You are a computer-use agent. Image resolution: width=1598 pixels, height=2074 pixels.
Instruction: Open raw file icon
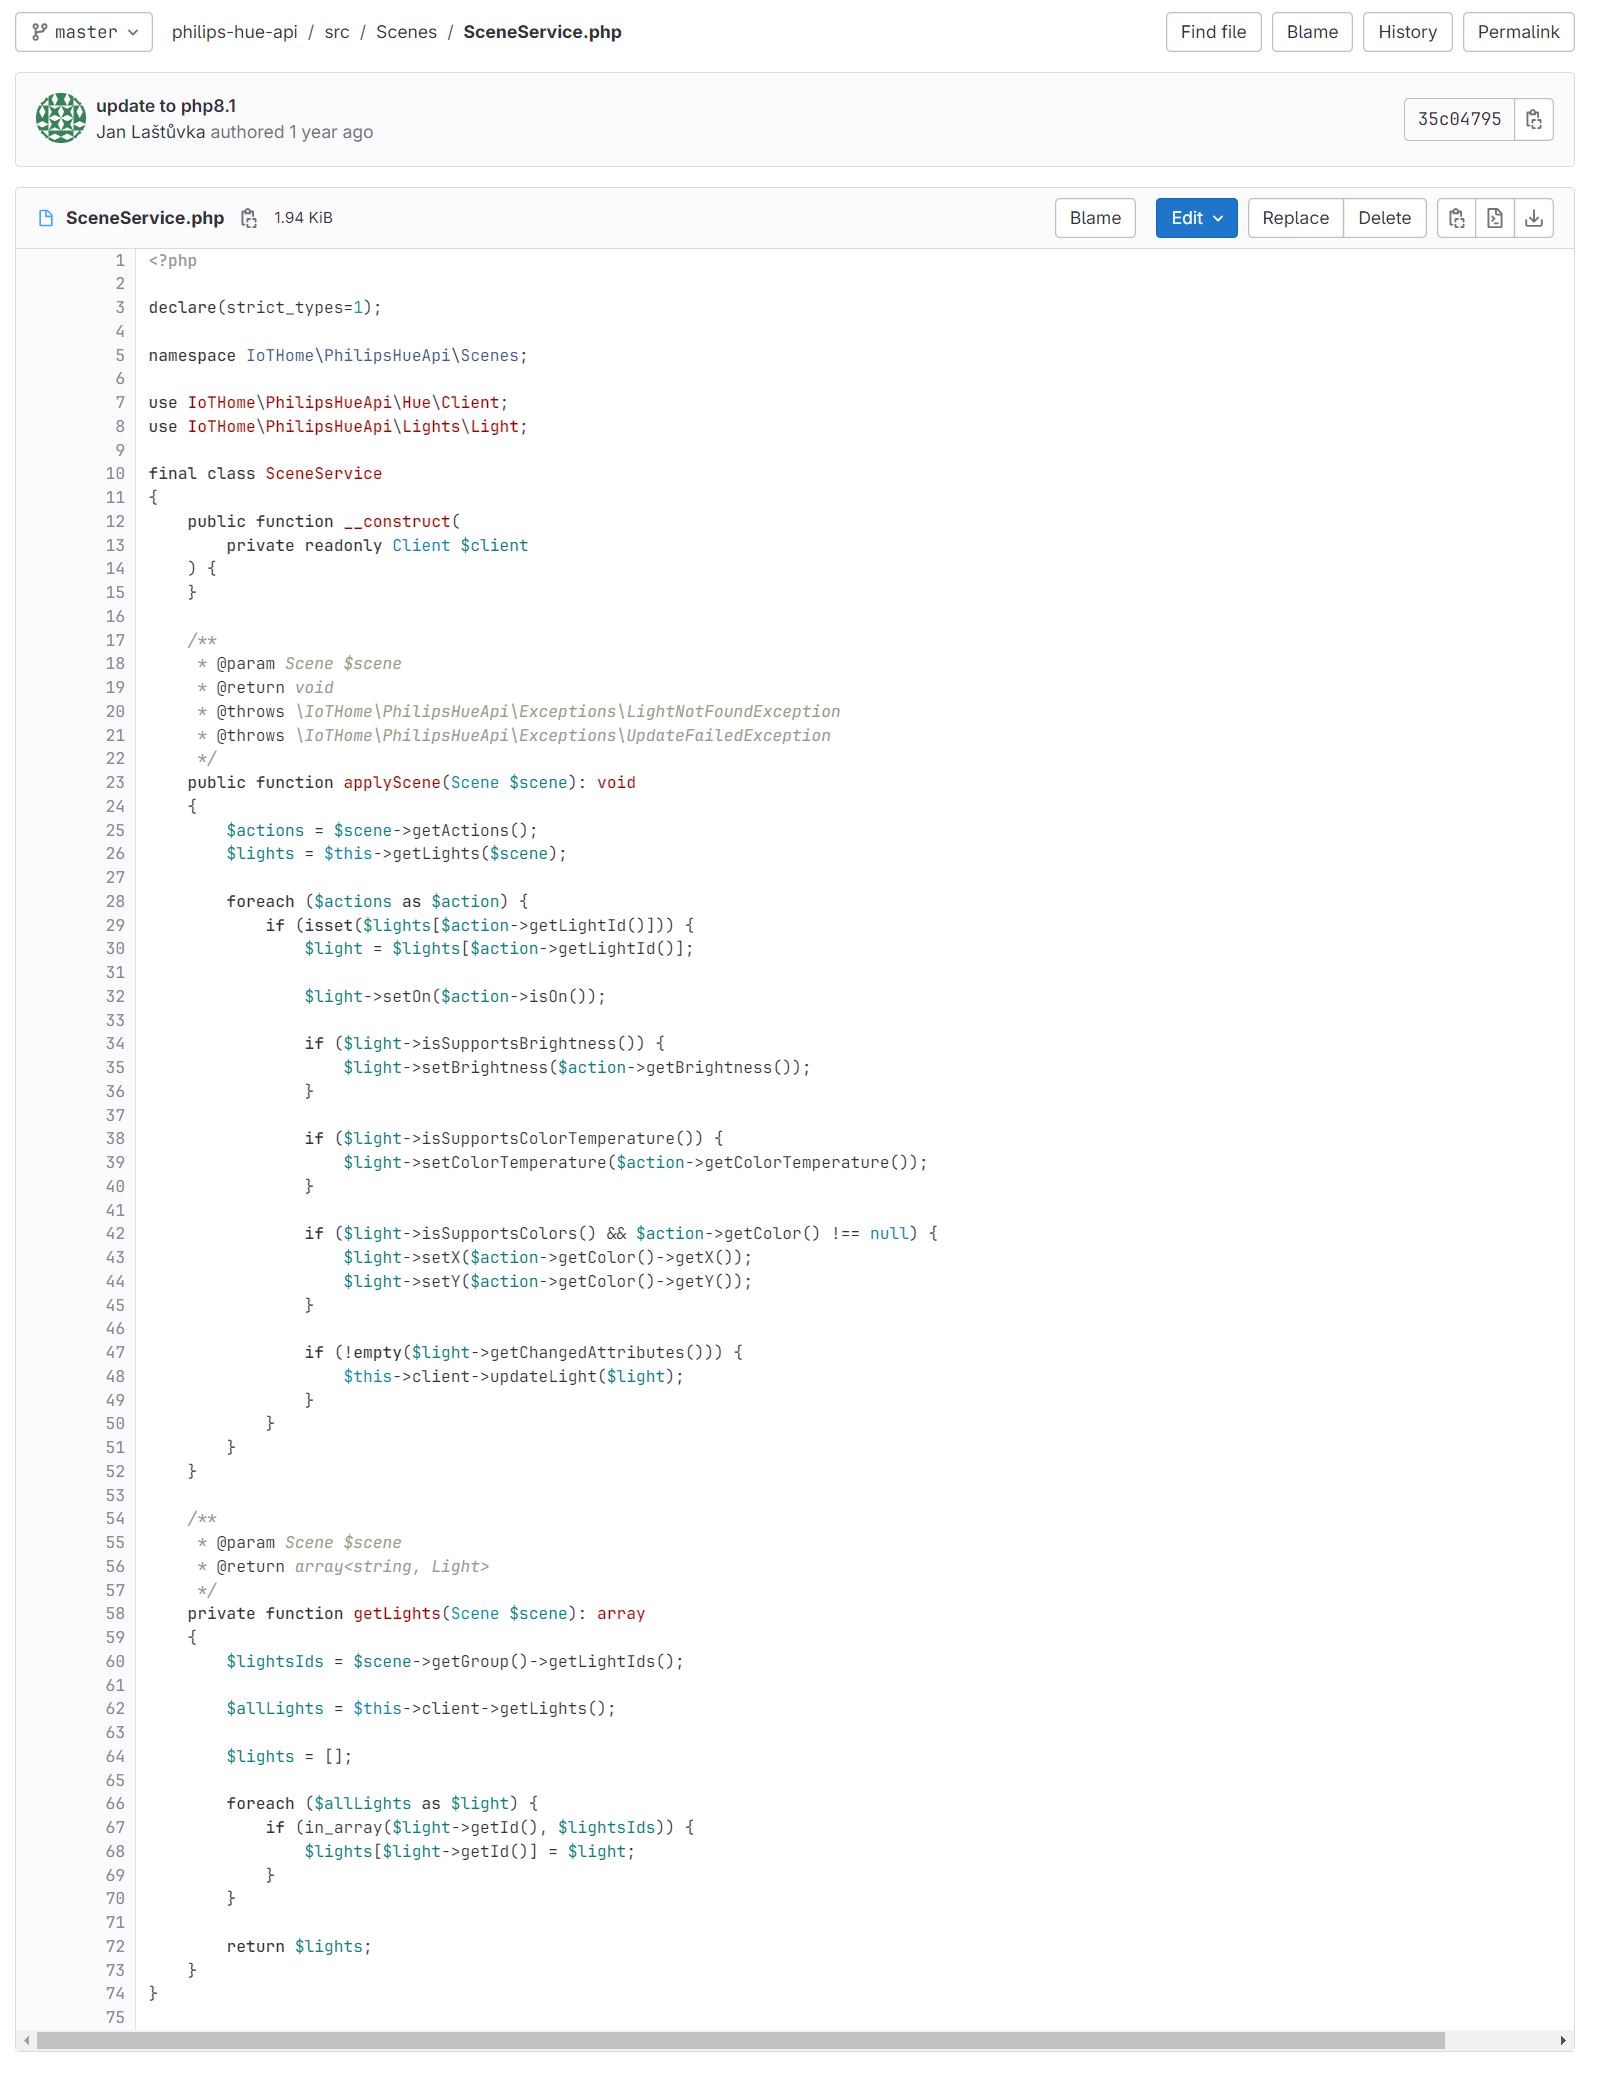(1495, 218)
